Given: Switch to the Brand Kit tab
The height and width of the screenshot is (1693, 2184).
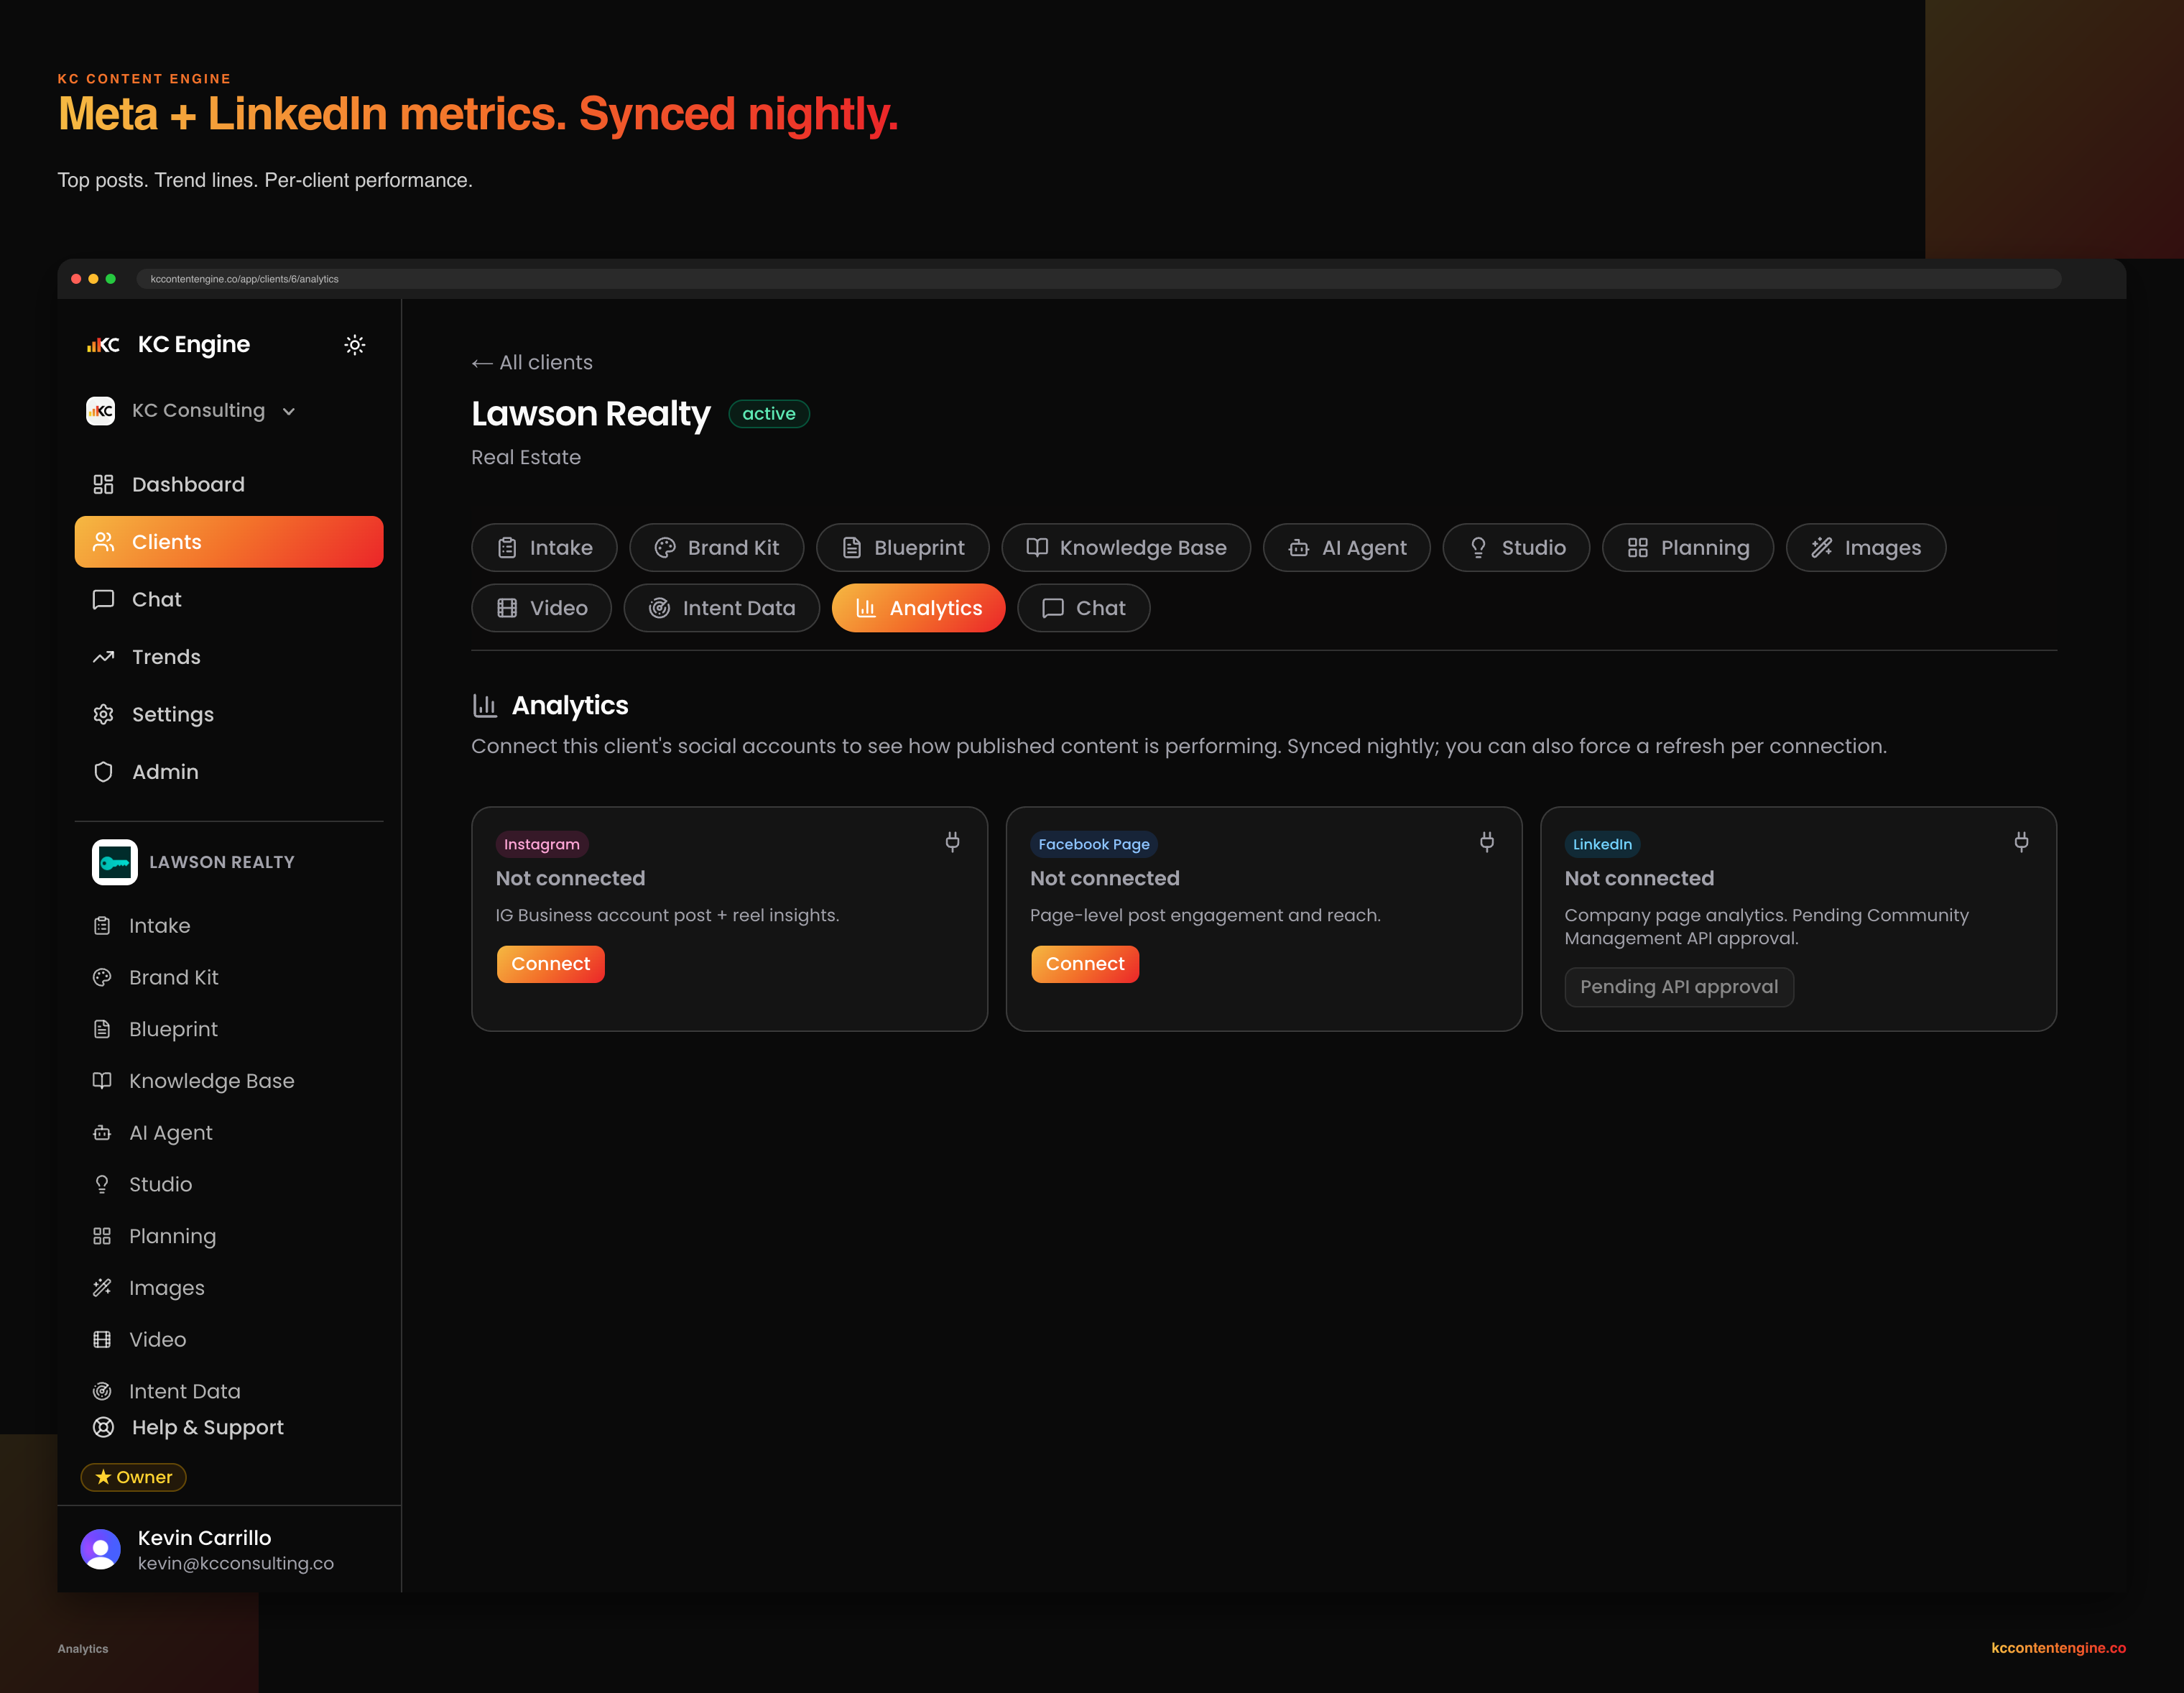Looking at the screenshot, I should [717, 548].
